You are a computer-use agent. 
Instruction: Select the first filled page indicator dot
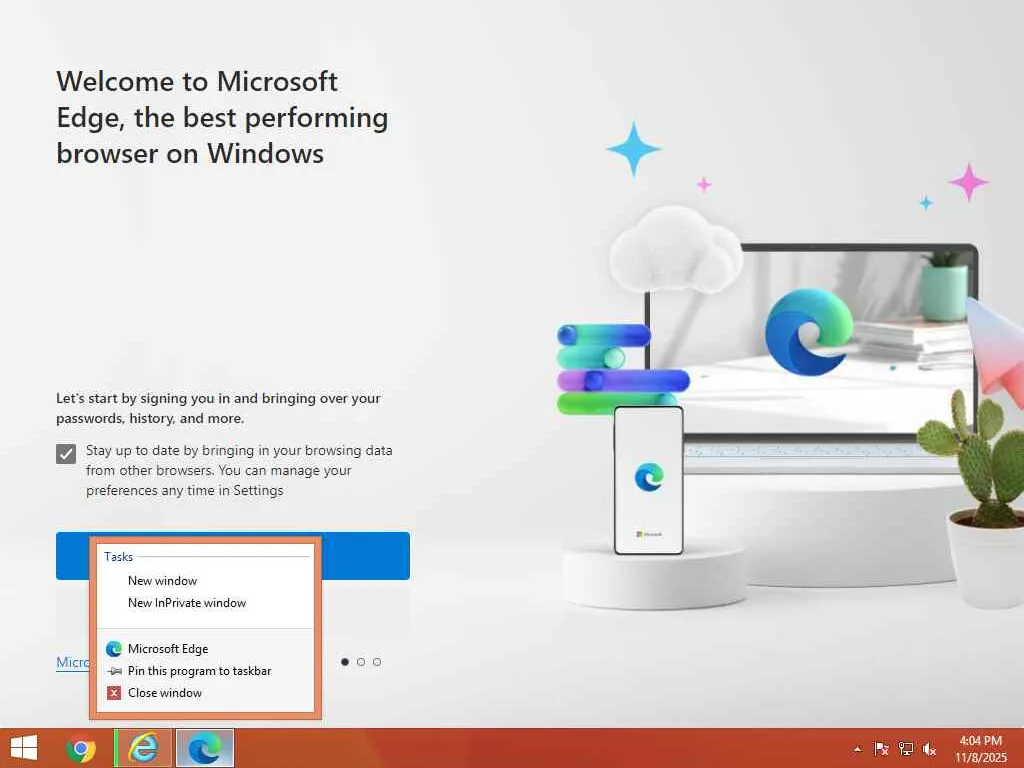click(x=345, y=662)
